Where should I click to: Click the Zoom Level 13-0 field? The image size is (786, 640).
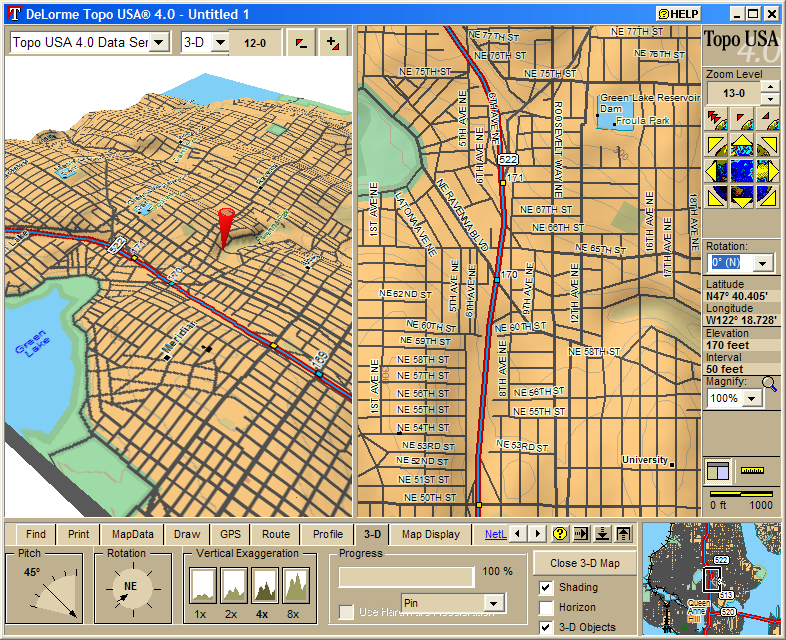pos(734,93)
